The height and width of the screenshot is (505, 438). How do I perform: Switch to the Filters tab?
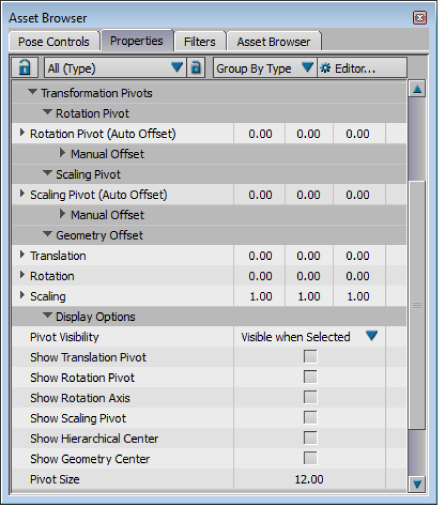(x=200, y=42)
